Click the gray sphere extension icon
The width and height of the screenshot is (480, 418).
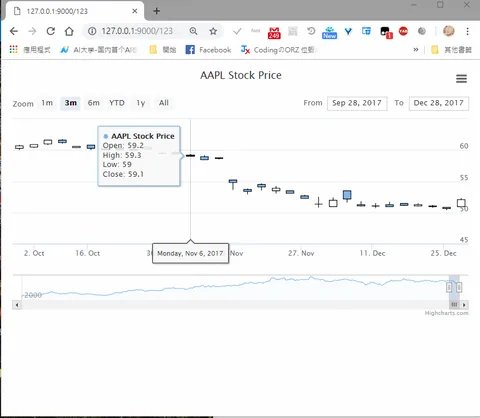422,31
